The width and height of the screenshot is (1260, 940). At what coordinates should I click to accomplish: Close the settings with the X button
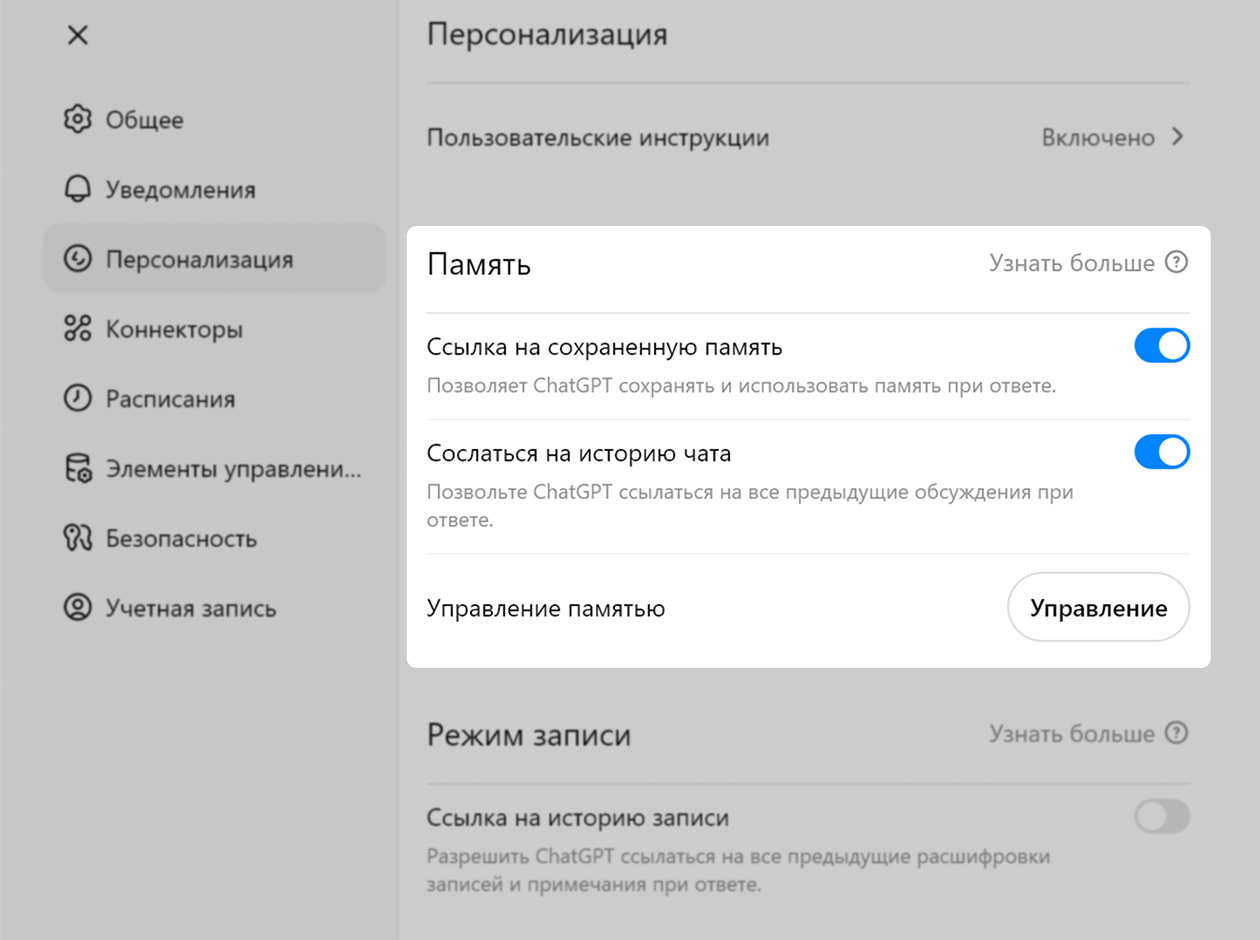[x=77, y=36]
